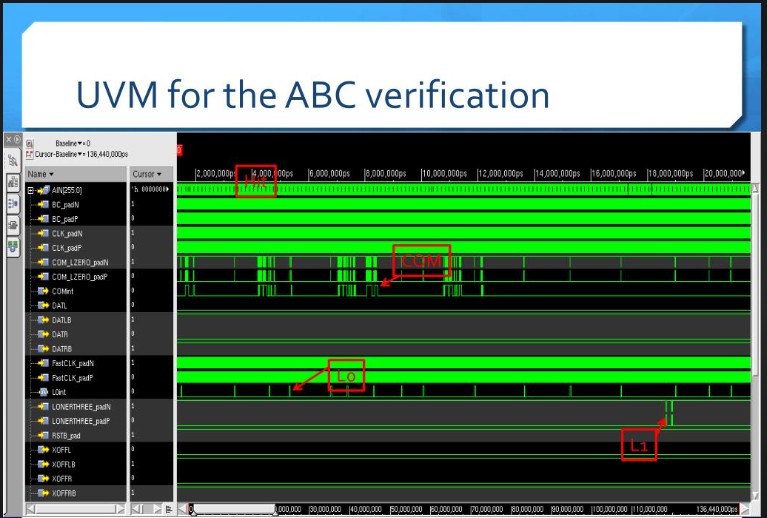Select the FastCLK_padN signal
This screenshot has width=767, height=518.
point(72,363)
